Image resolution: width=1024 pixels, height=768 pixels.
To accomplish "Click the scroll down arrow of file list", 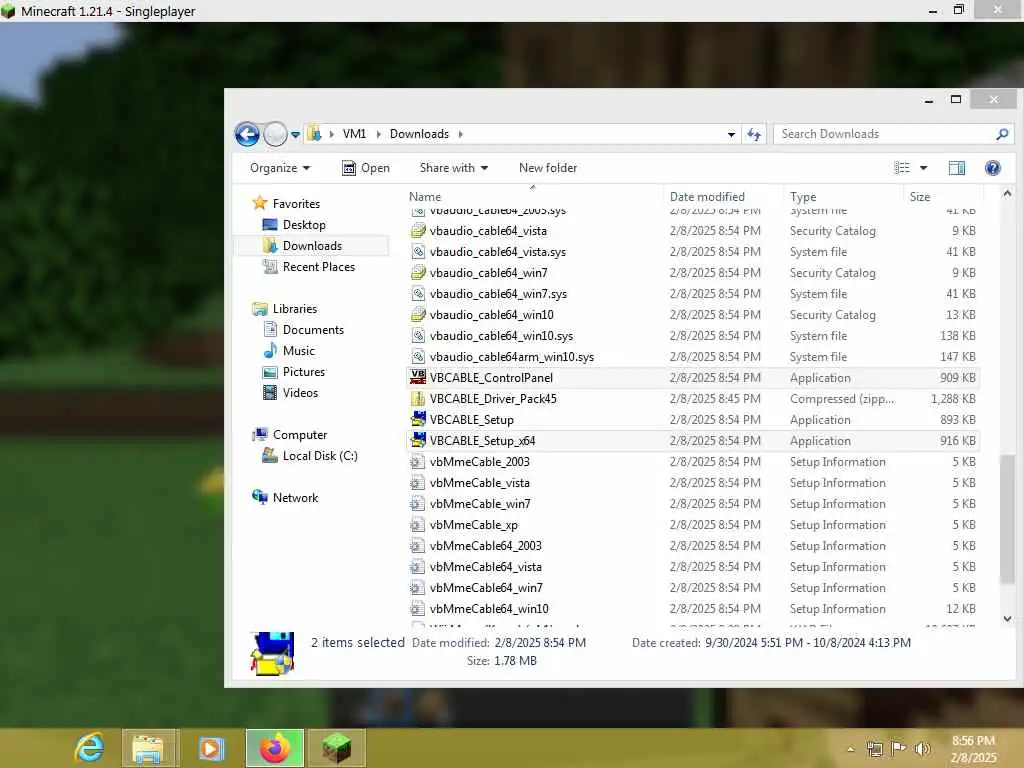I will [1006, 618].
